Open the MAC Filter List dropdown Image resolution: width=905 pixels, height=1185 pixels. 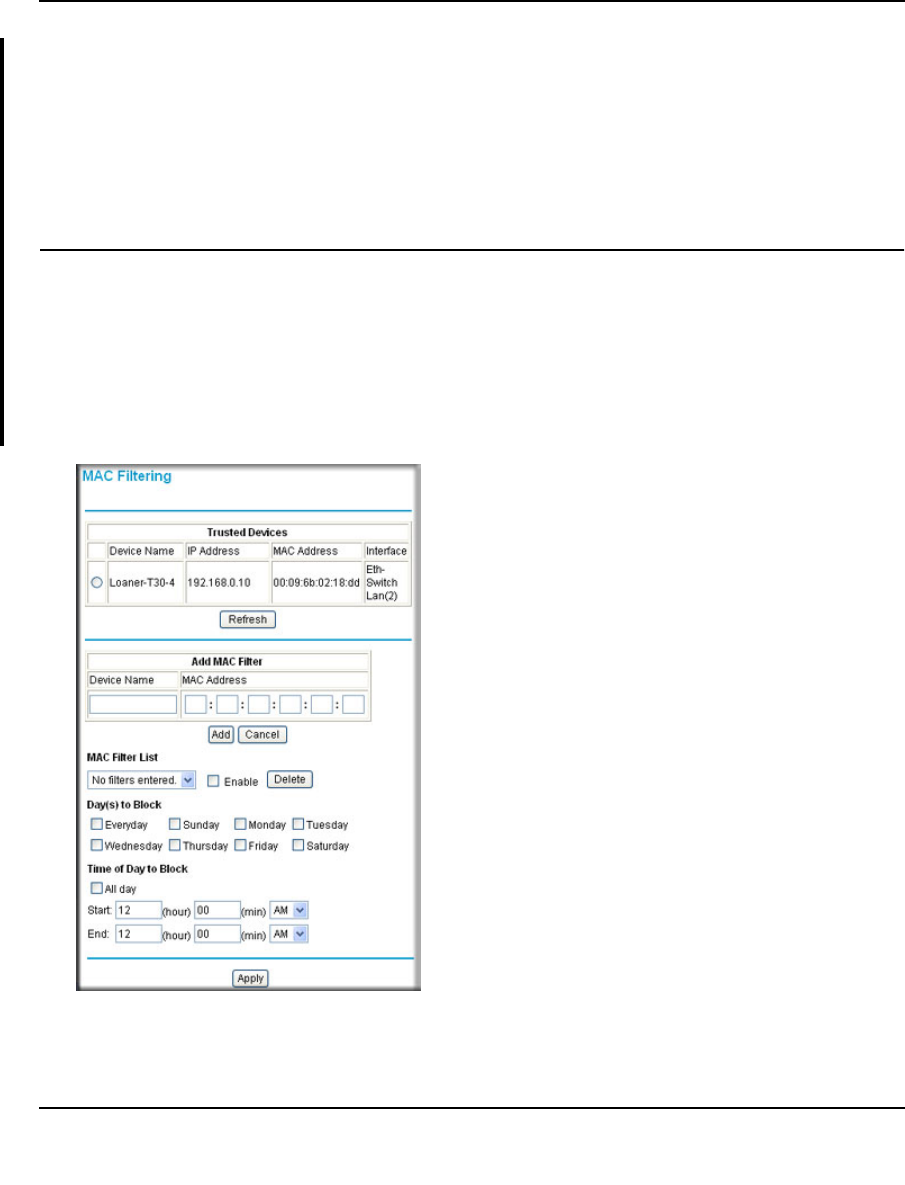[141, 780]
